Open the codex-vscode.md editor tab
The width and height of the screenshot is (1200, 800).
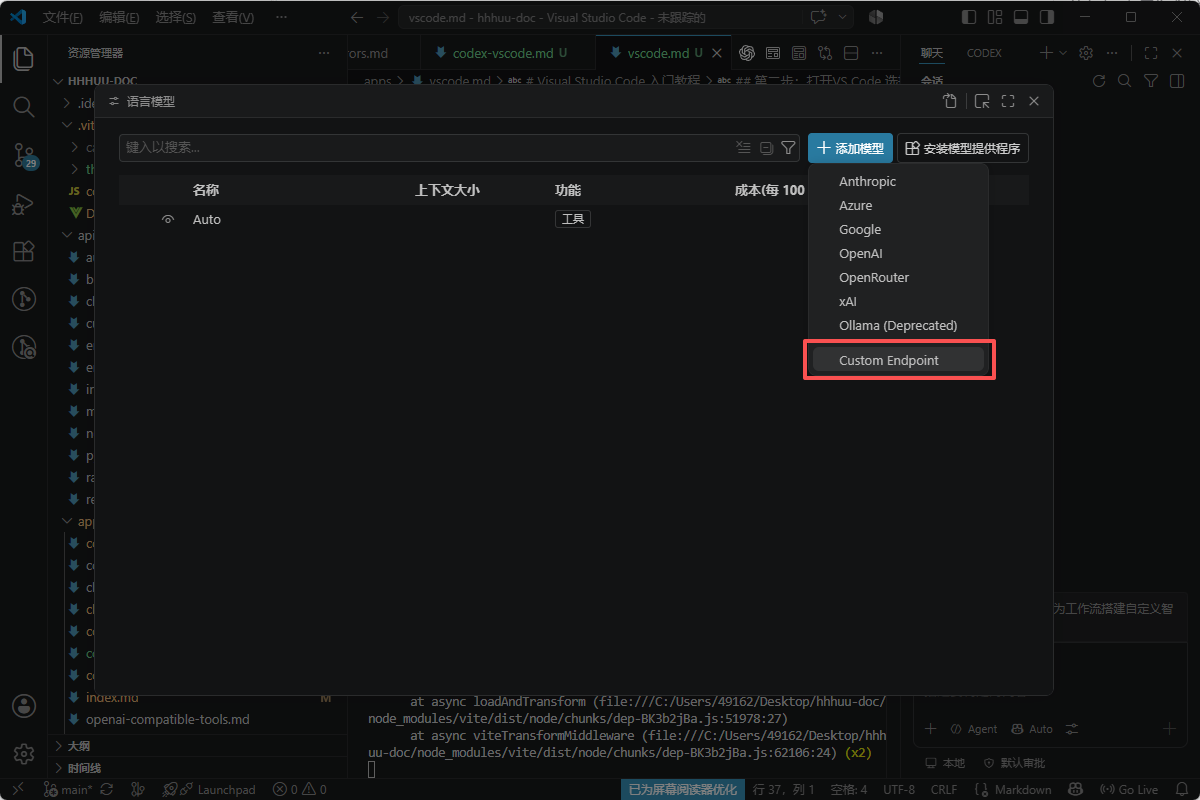click(x=509, y=53)
